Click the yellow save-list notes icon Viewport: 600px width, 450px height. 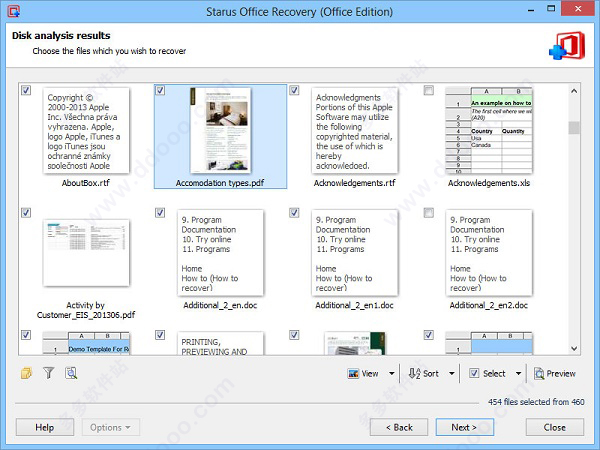(26, 373)
